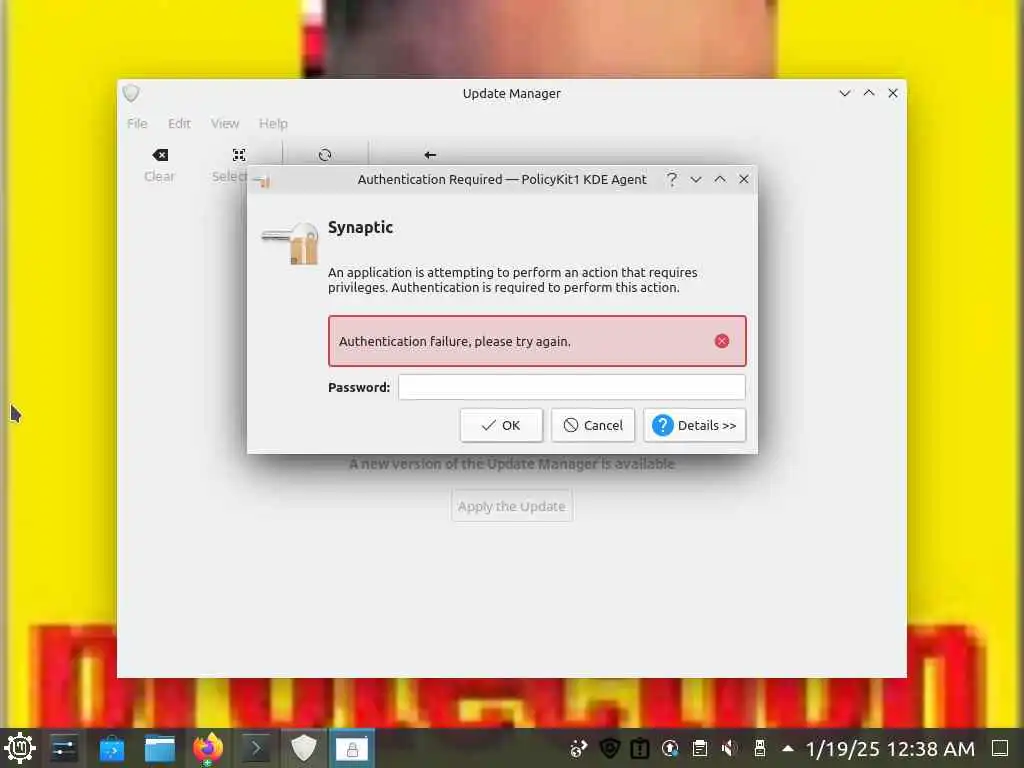The image size is (1024, 768).
Task: Click the Select All toolbar icon
Action: (x=238, y=155)
